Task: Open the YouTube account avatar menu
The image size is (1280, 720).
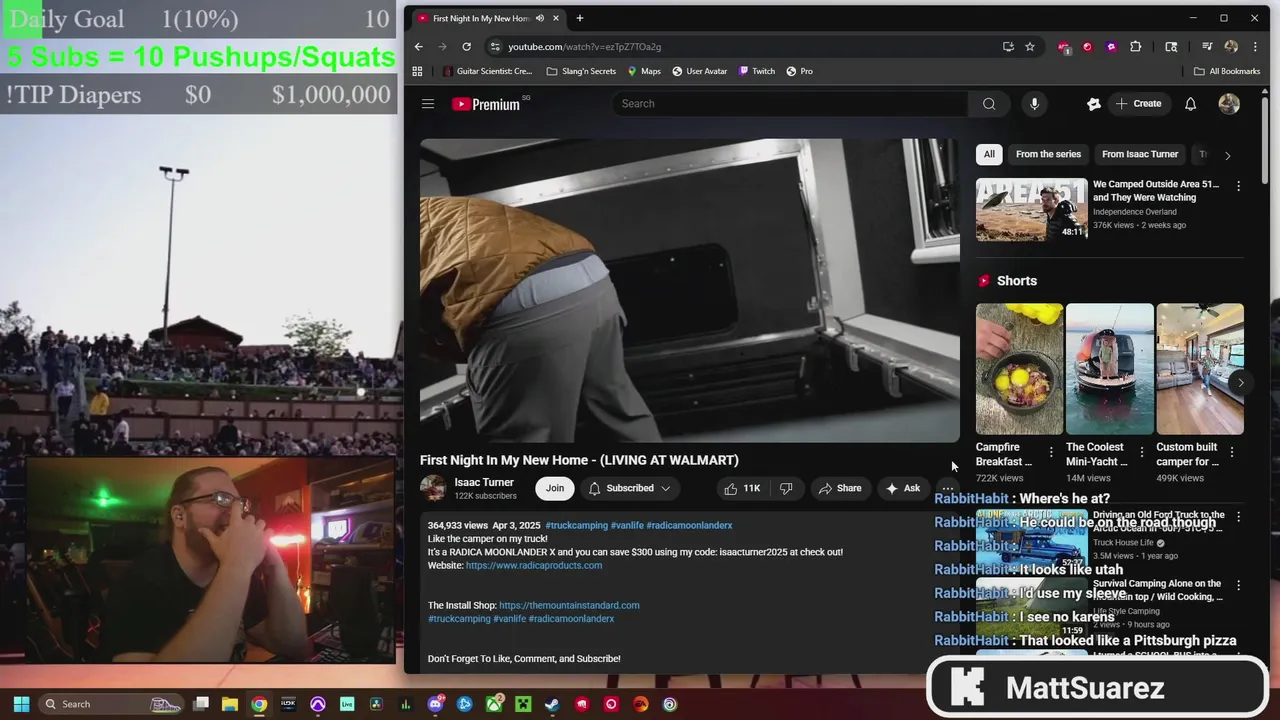Action: (1229, 104)
